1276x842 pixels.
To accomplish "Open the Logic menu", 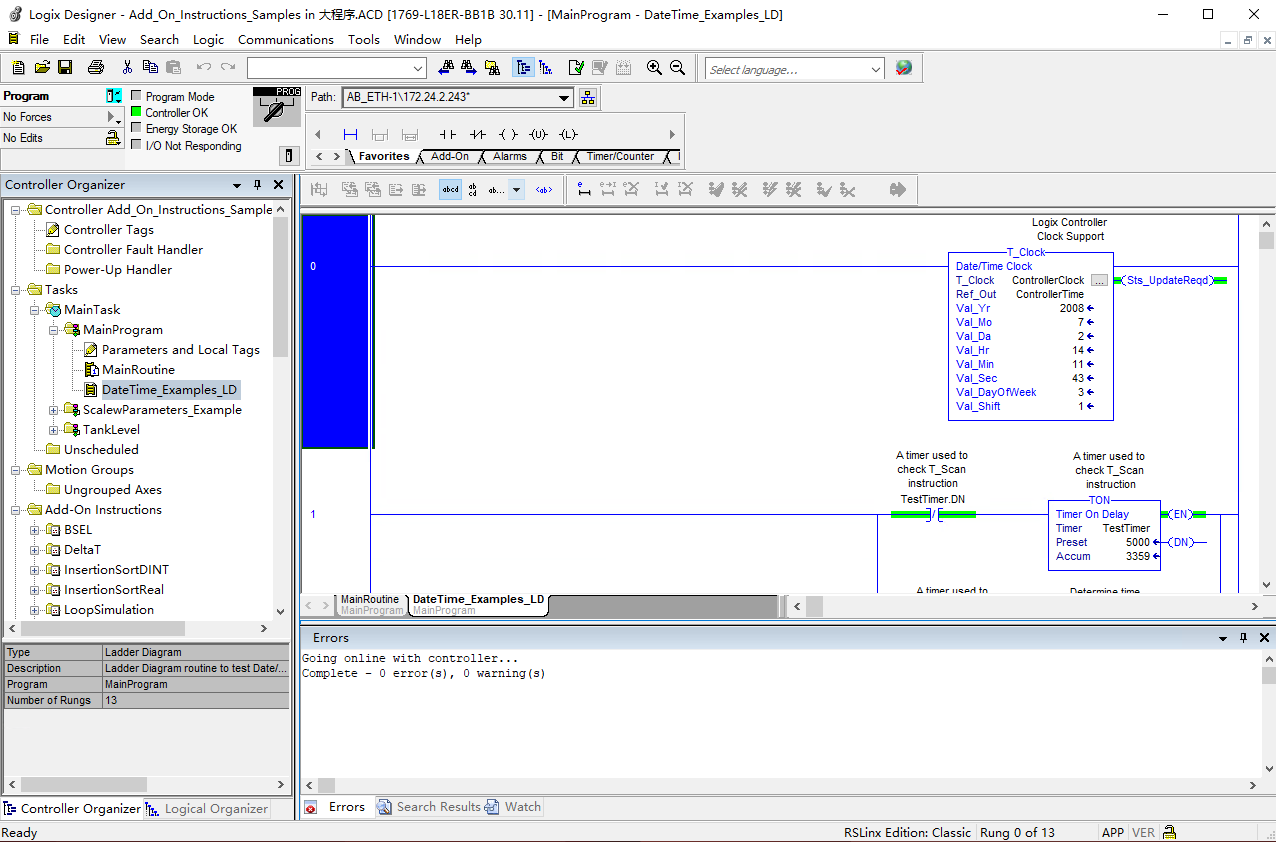I will pyautogui.click(x=208, y=40).
